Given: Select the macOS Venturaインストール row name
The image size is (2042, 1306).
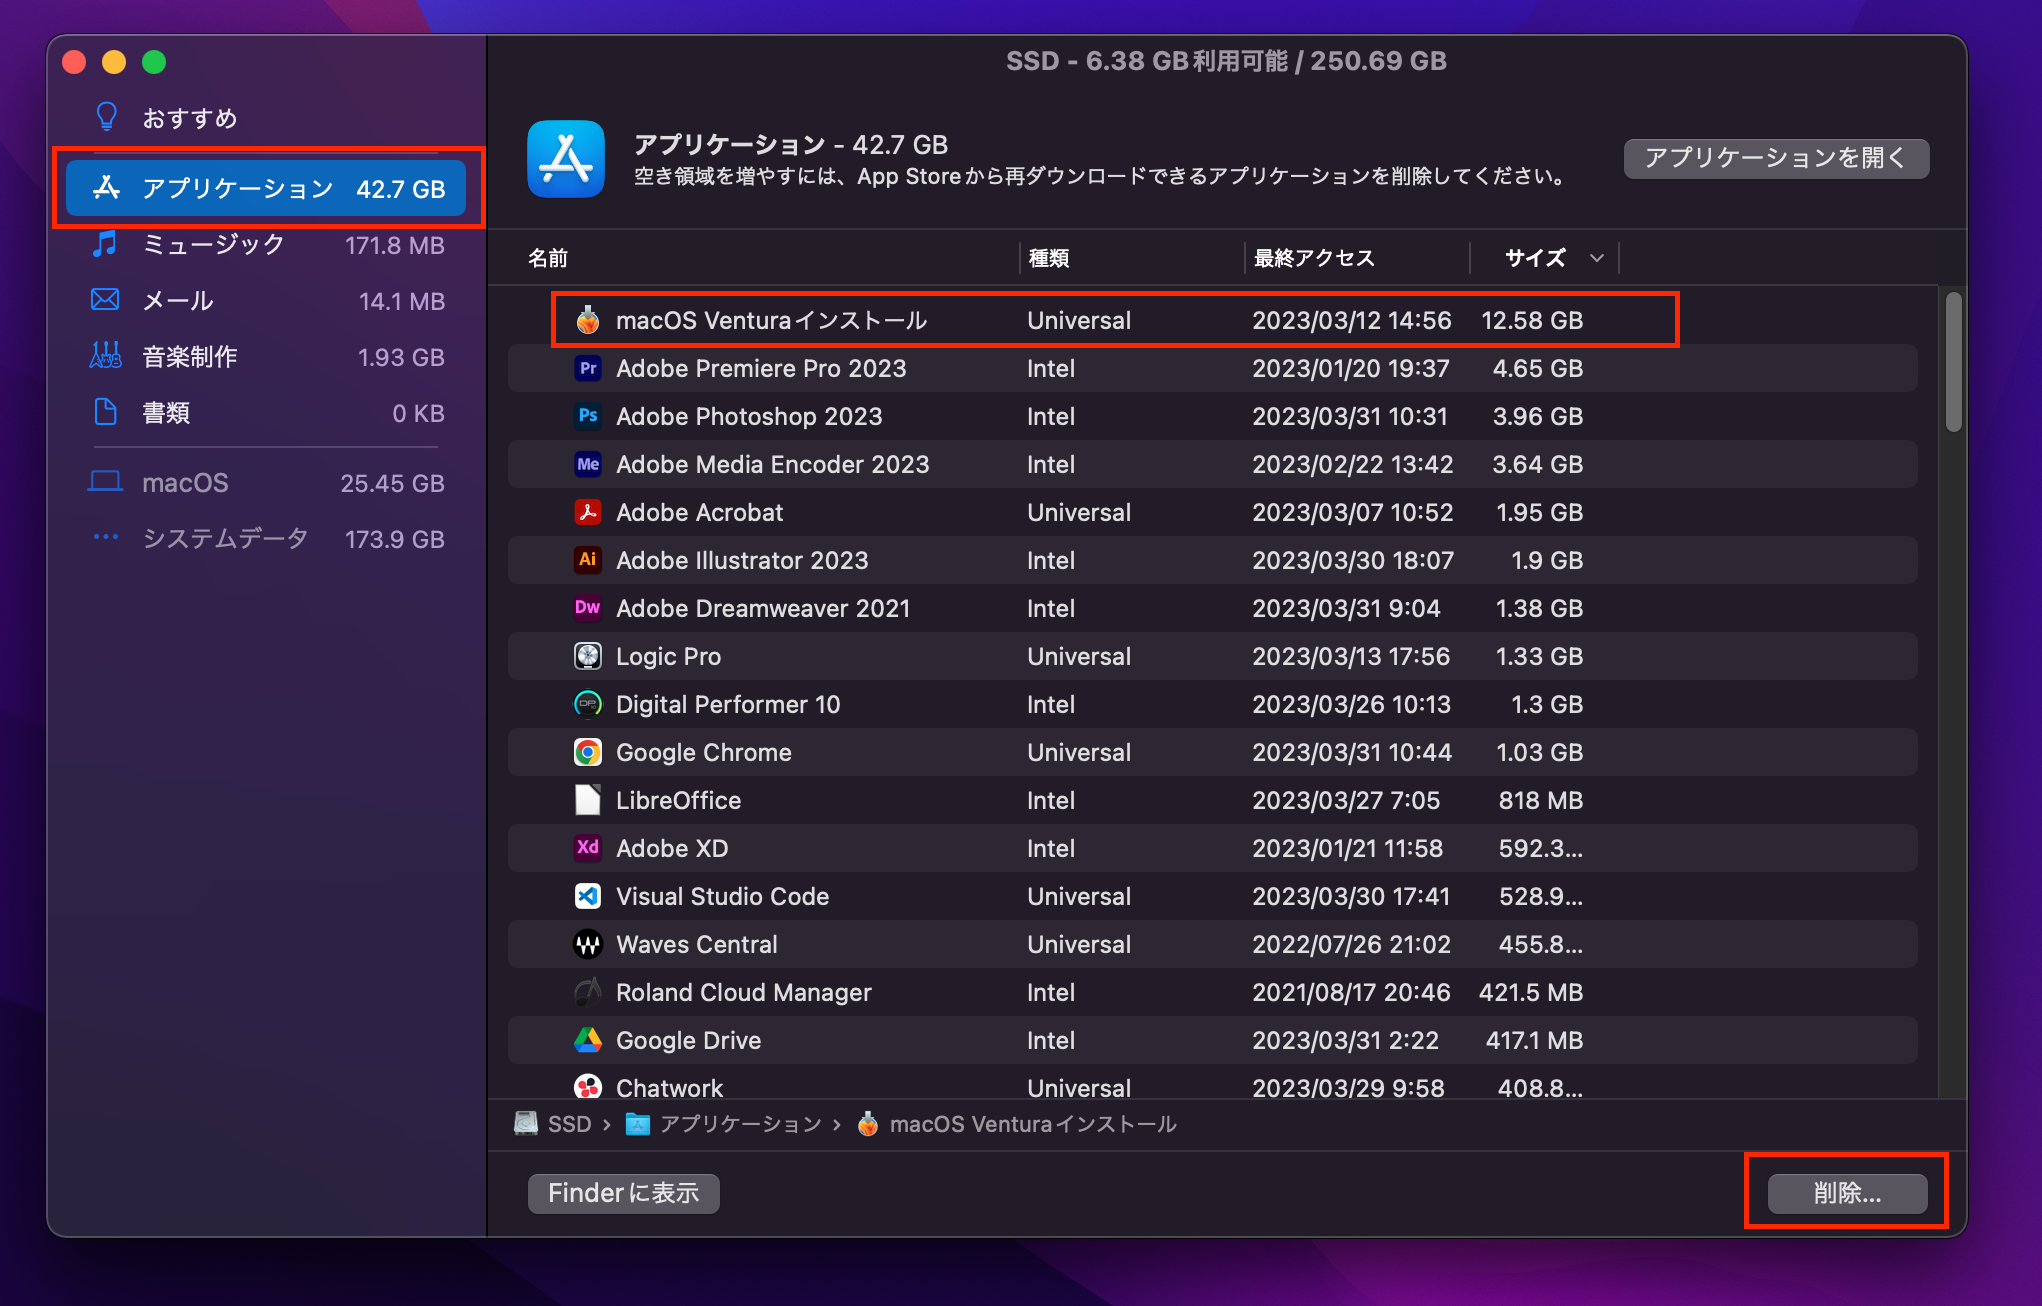Looking at the screenshot, I should (x=771, y=320).
